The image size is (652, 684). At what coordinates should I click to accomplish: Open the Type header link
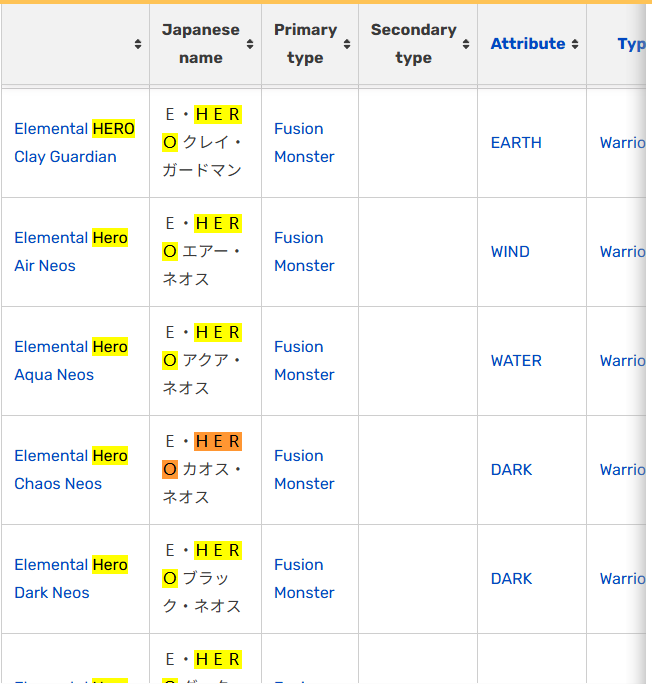tap(632, 44)
